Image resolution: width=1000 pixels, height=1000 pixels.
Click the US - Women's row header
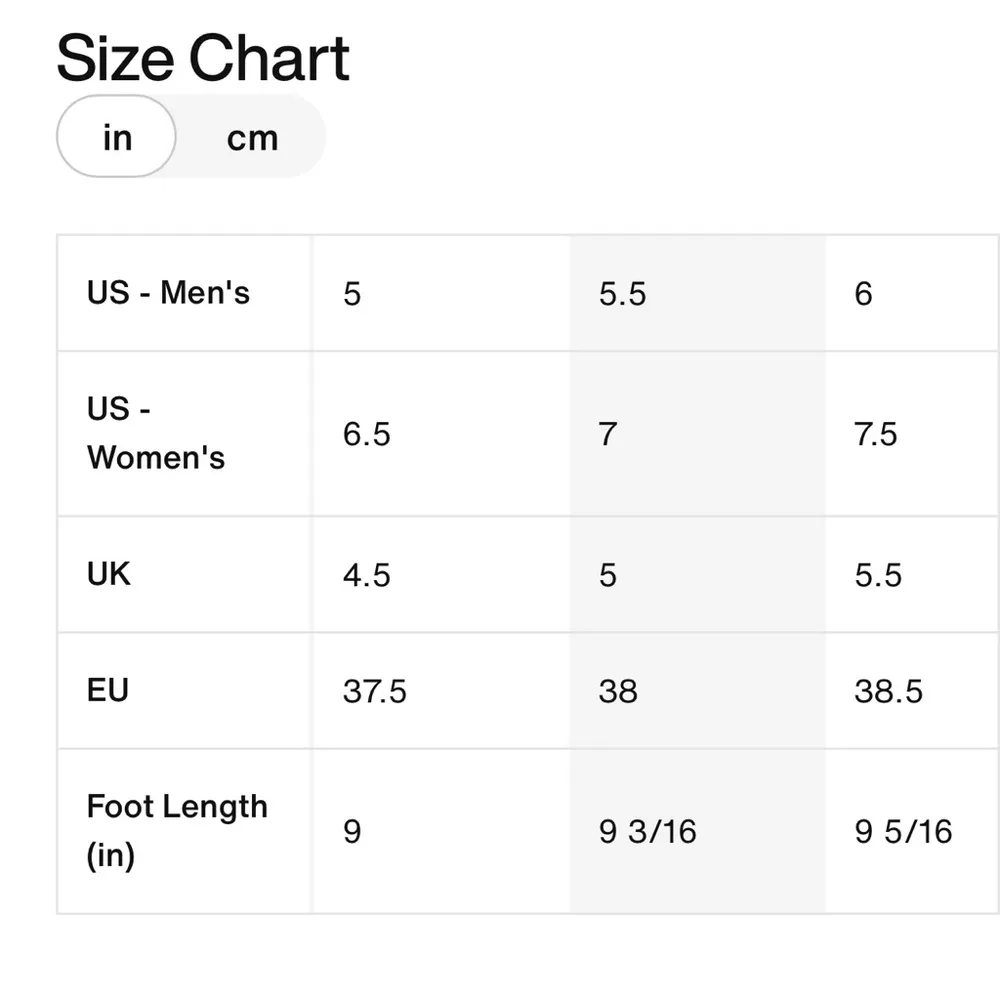[156, 433]
